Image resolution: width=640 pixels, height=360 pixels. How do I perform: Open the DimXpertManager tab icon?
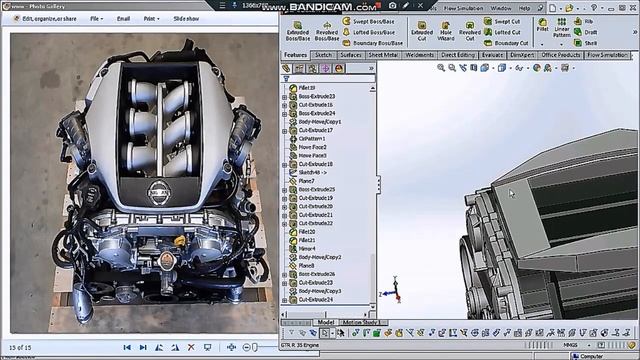(325, 68)
